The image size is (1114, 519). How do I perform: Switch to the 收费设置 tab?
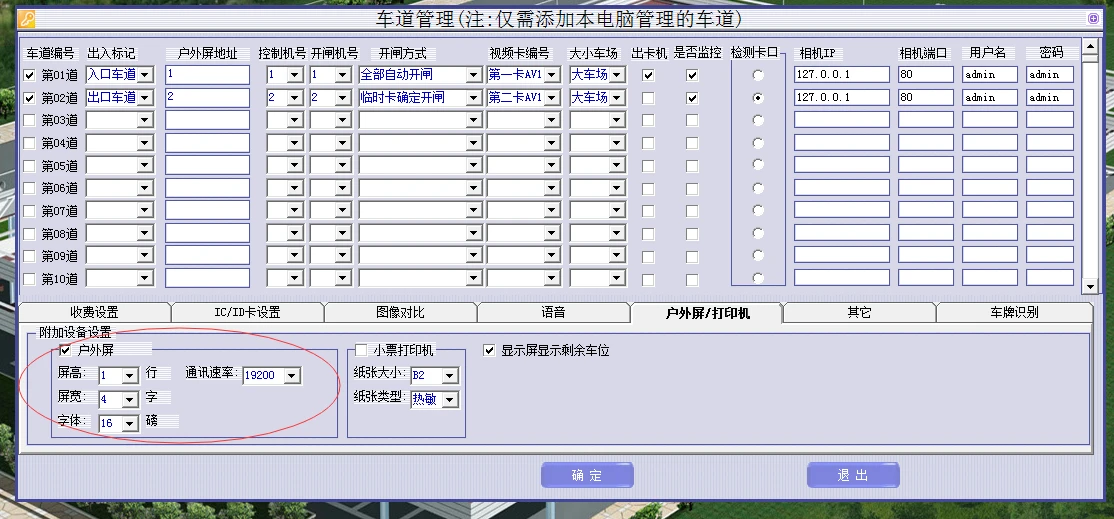click(94, 312)
